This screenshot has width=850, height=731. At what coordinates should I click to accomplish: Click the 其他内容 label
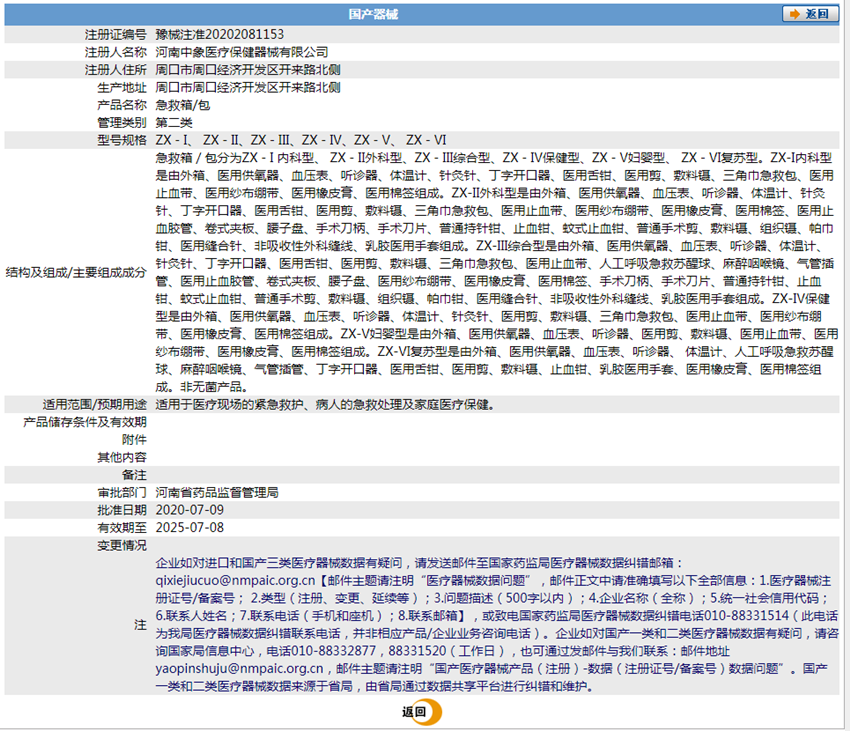[x=122, y=457]
